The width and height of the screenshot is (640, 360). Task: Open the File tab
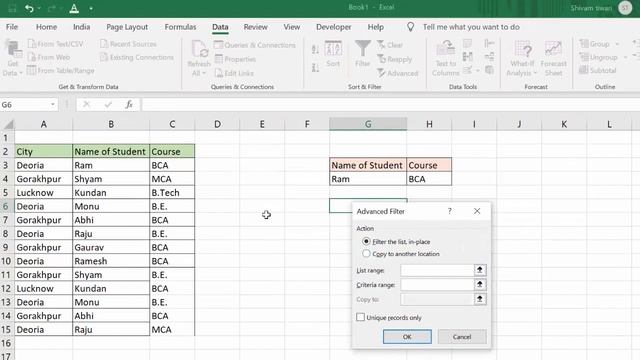point(12,27)
